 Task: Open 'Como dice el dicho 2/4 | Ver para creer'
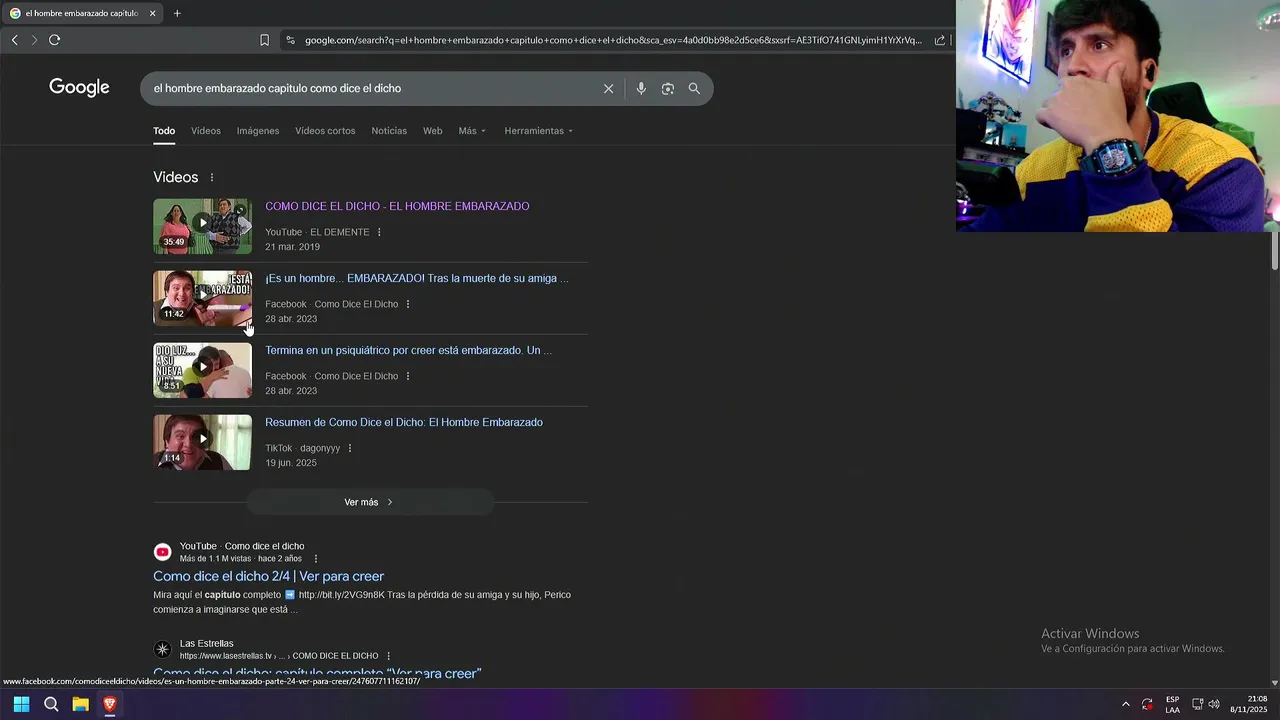click(268, 576)
